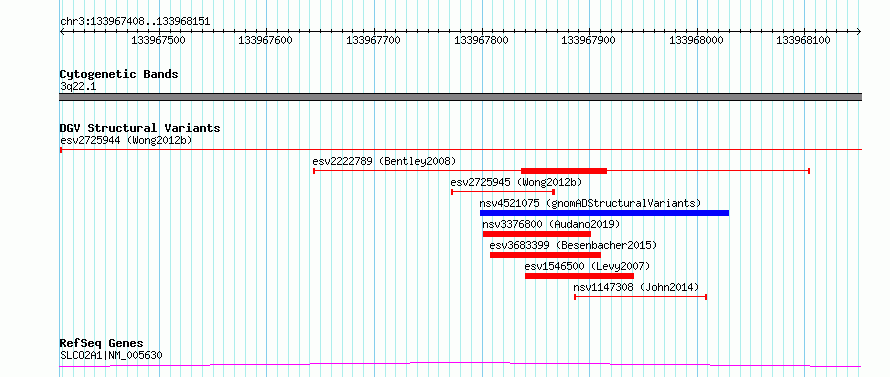Click the RefSeq Genes track title

tap(101, 344)
